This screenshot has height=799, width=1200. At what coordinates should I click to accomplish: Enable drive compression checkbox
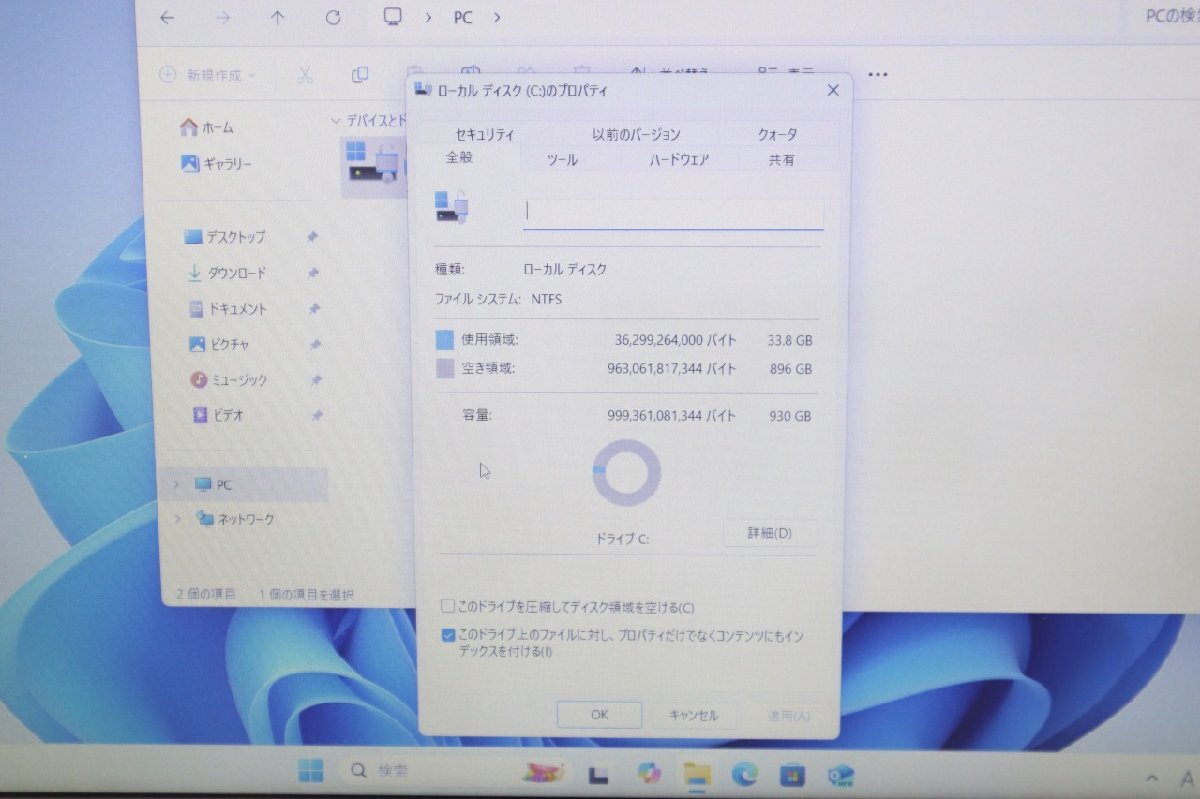point(448,607)
